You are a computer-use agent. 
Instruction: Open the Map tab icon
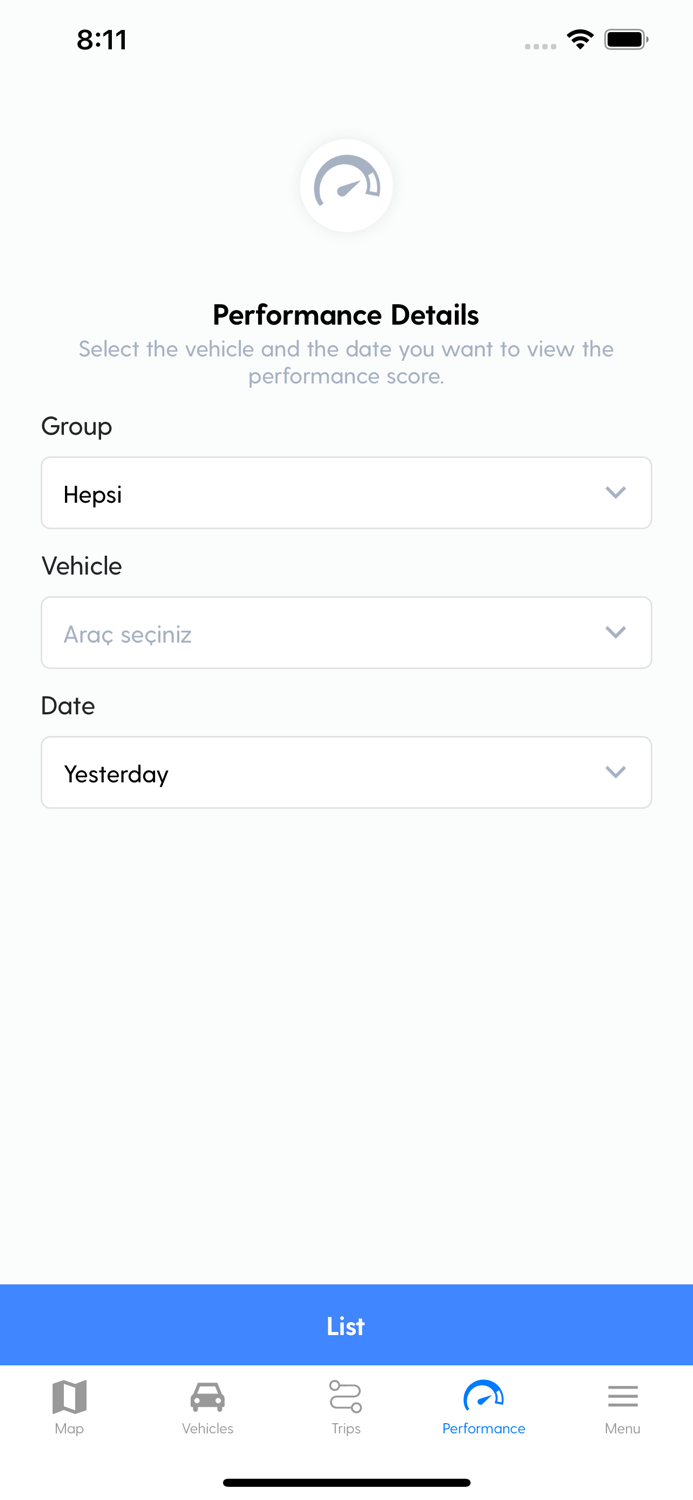[69, 1396]
